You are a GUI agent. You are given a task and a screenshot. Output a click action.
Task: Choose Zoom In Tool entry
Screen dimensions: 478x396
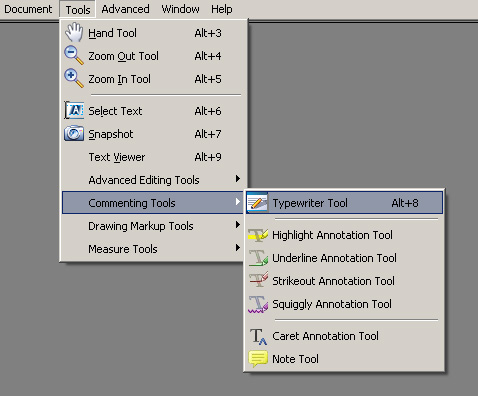(x=153, y=79)
